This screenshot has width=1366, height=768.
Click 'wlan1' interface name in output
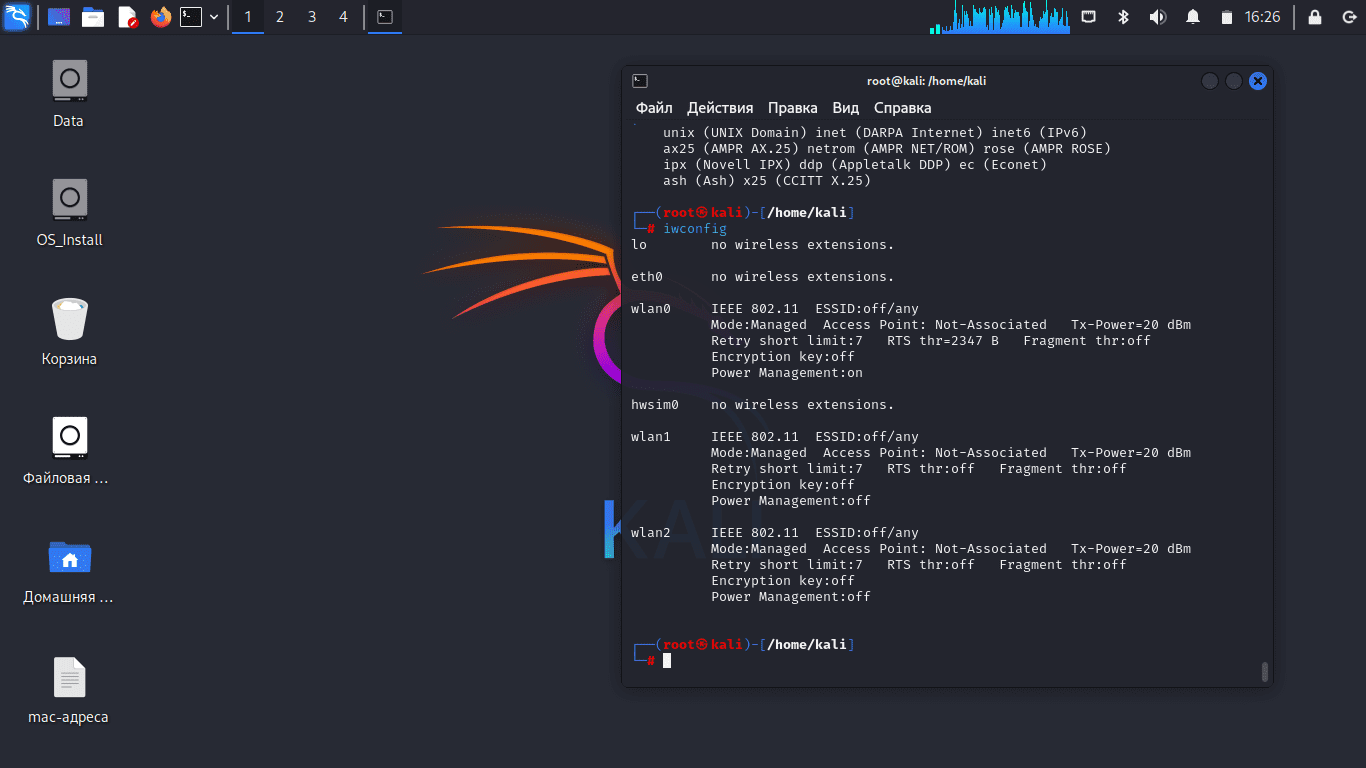651,437
